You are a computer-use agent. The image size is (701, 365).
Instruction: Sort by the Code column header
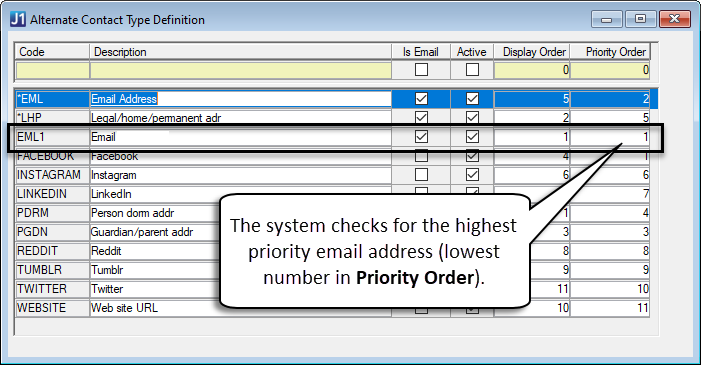(52, 52)
